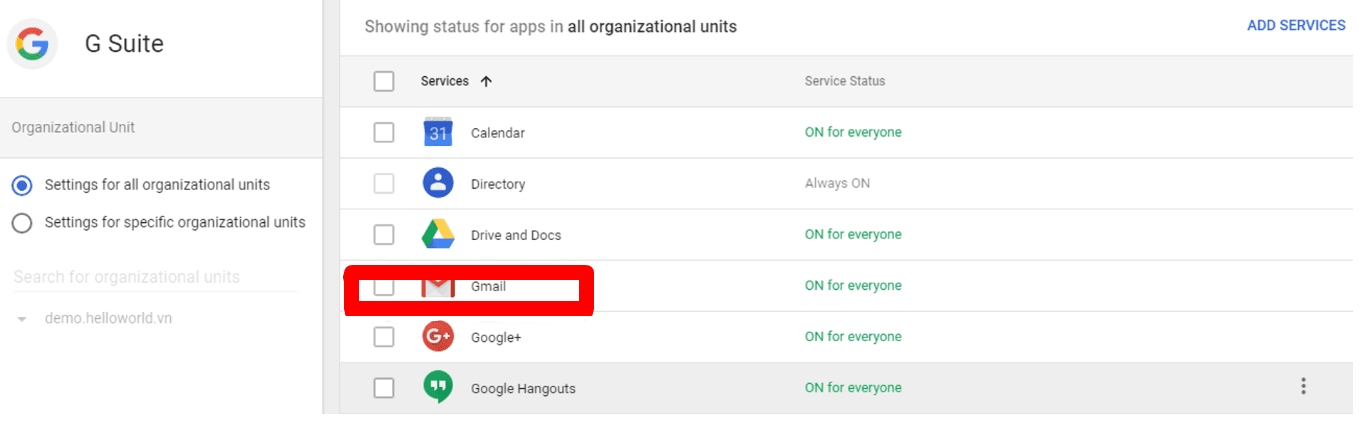This screenshot has height=425, width=1365.
Task: Click Google Hangouts' ON for everyone status
Action: (853, 387)
